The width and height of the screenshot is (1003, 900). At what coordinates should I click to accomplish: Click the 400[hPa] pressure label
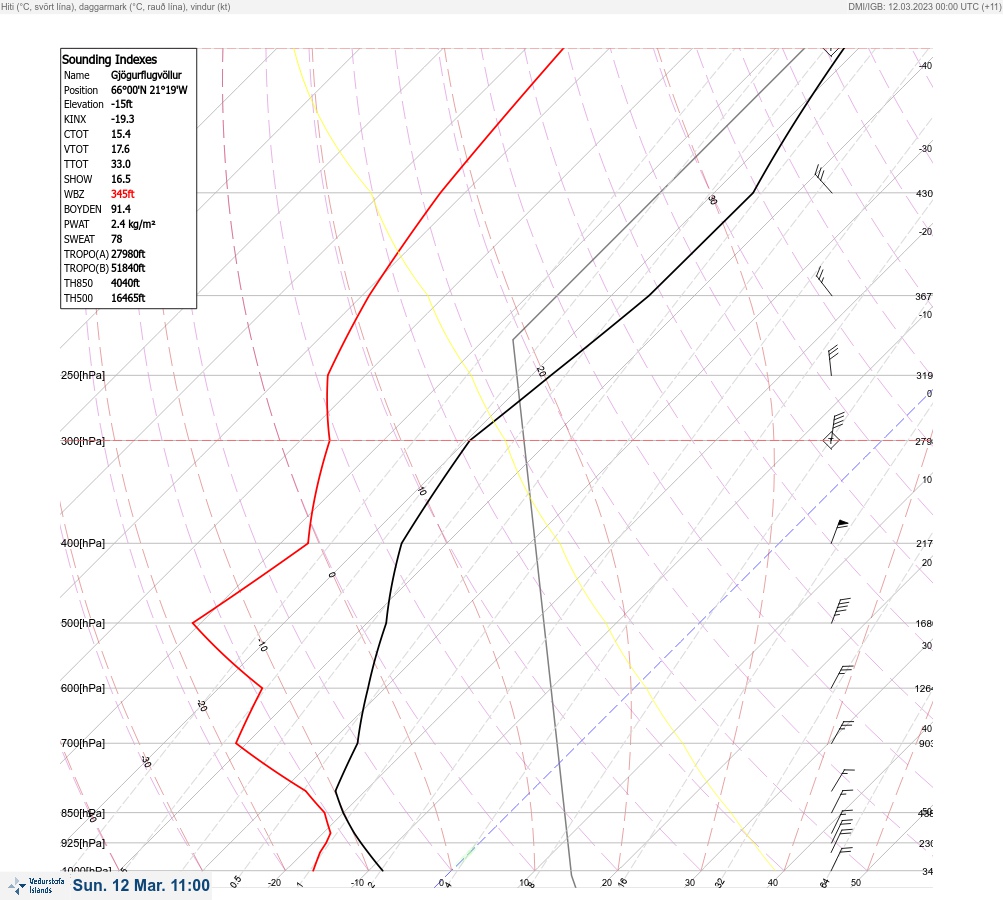(x=83, y=543)
